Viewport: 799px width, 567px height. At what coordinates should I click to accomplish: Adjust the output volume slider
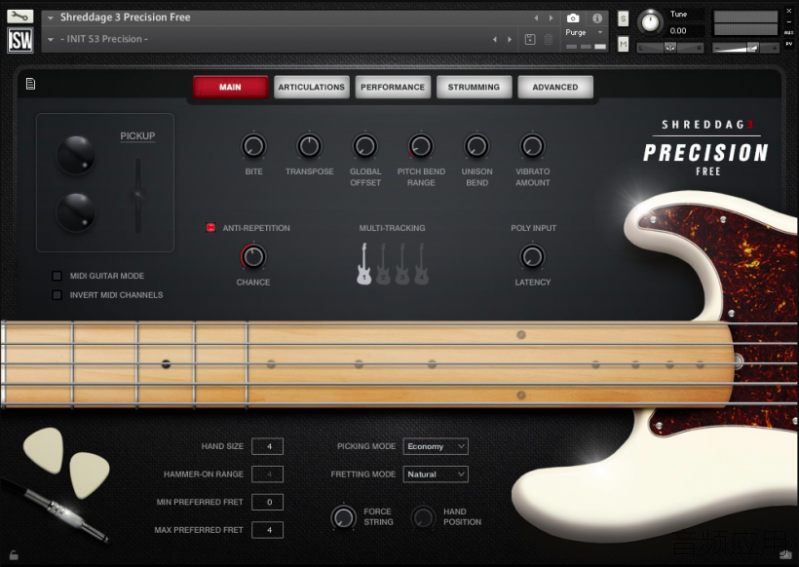745,48
